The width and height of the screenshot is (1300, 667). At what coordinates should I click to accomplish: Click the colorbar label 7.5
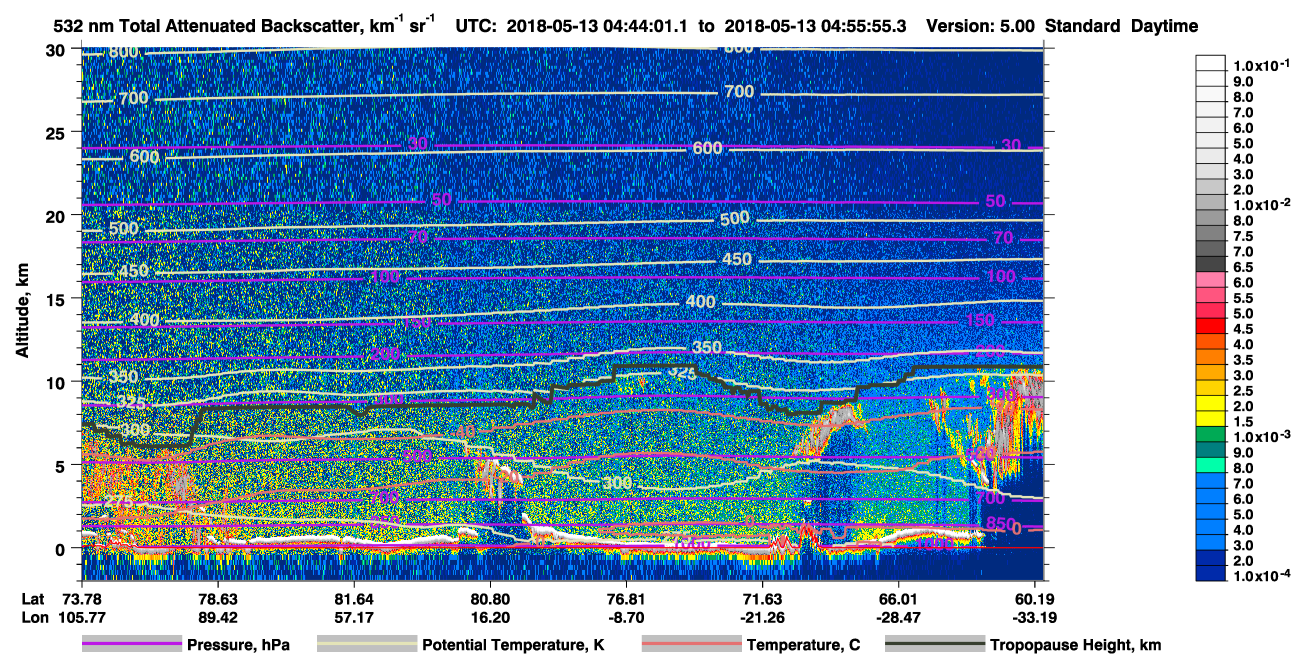point(1245,236)
